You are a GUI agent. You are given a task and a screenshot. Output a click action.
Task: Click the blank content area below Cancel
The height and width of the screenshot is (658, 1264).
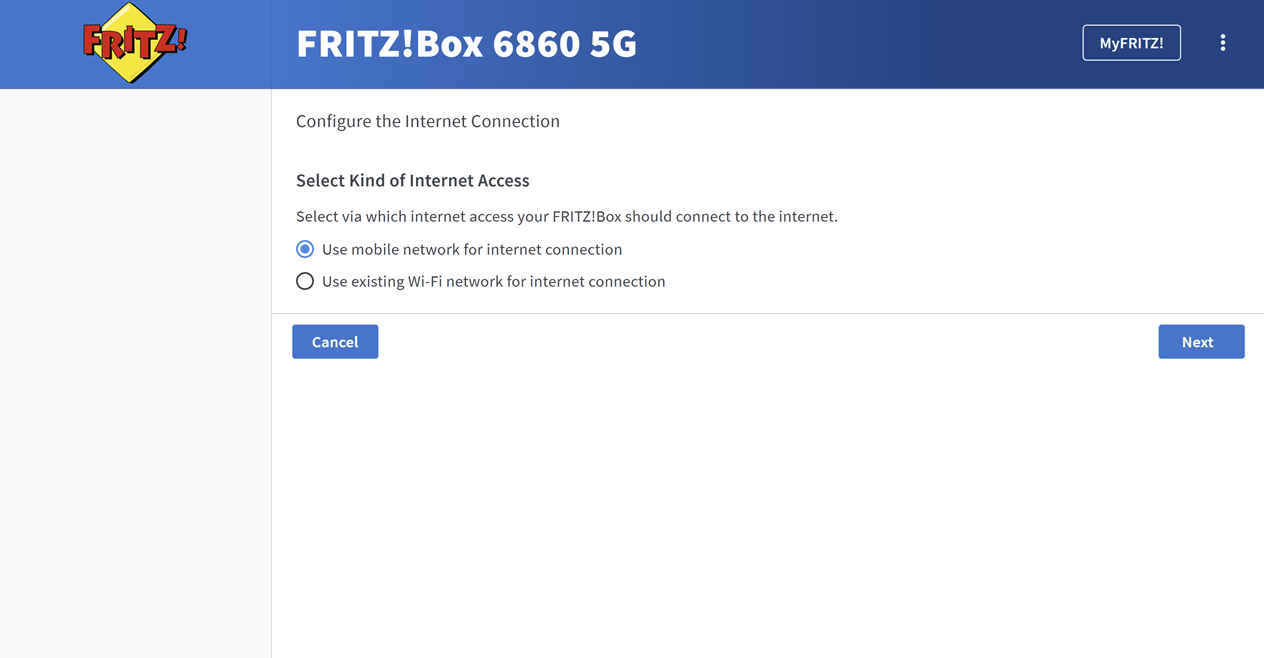[x=760, y=500]
